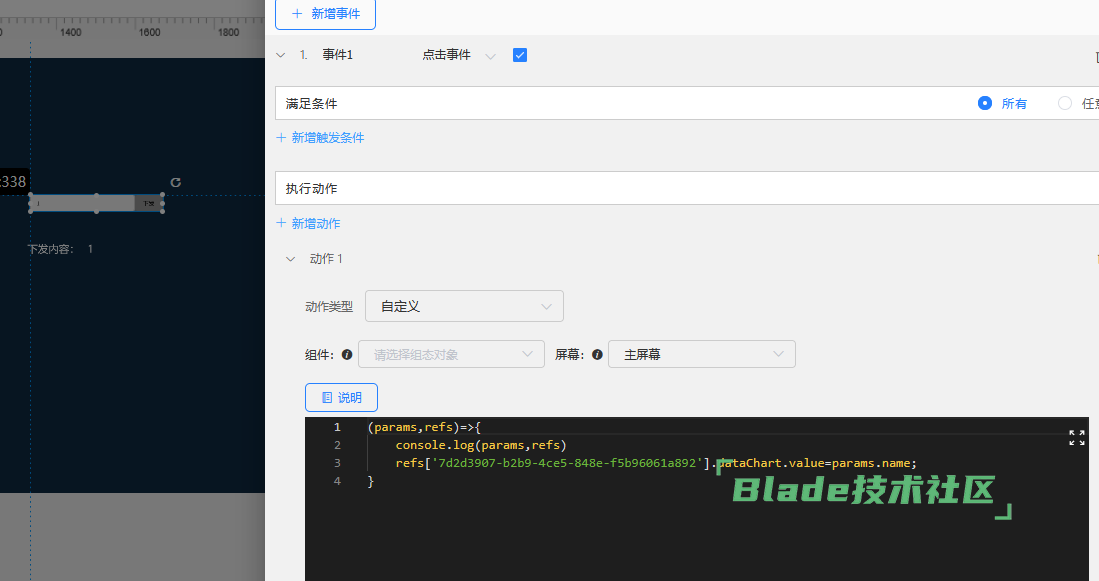Viewport: 1099px width, 581px height.
Task: Open the 点击事件 type dropdown
Action: [458, 56]
